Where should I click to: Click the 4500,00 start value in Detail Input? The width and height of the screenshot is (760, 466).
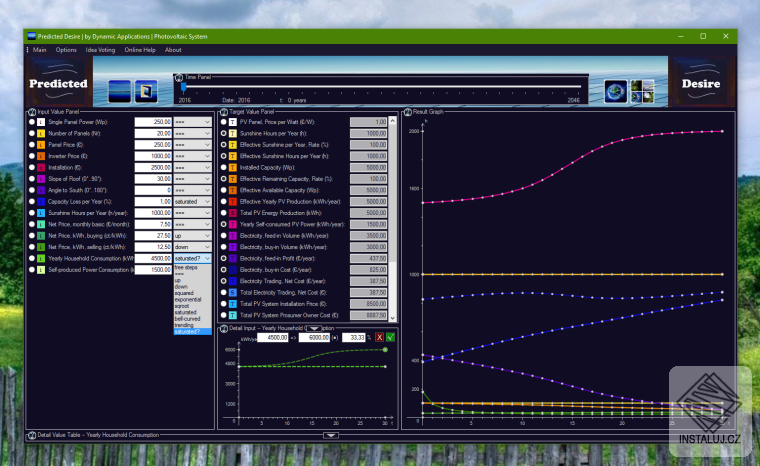click(272, 337)
